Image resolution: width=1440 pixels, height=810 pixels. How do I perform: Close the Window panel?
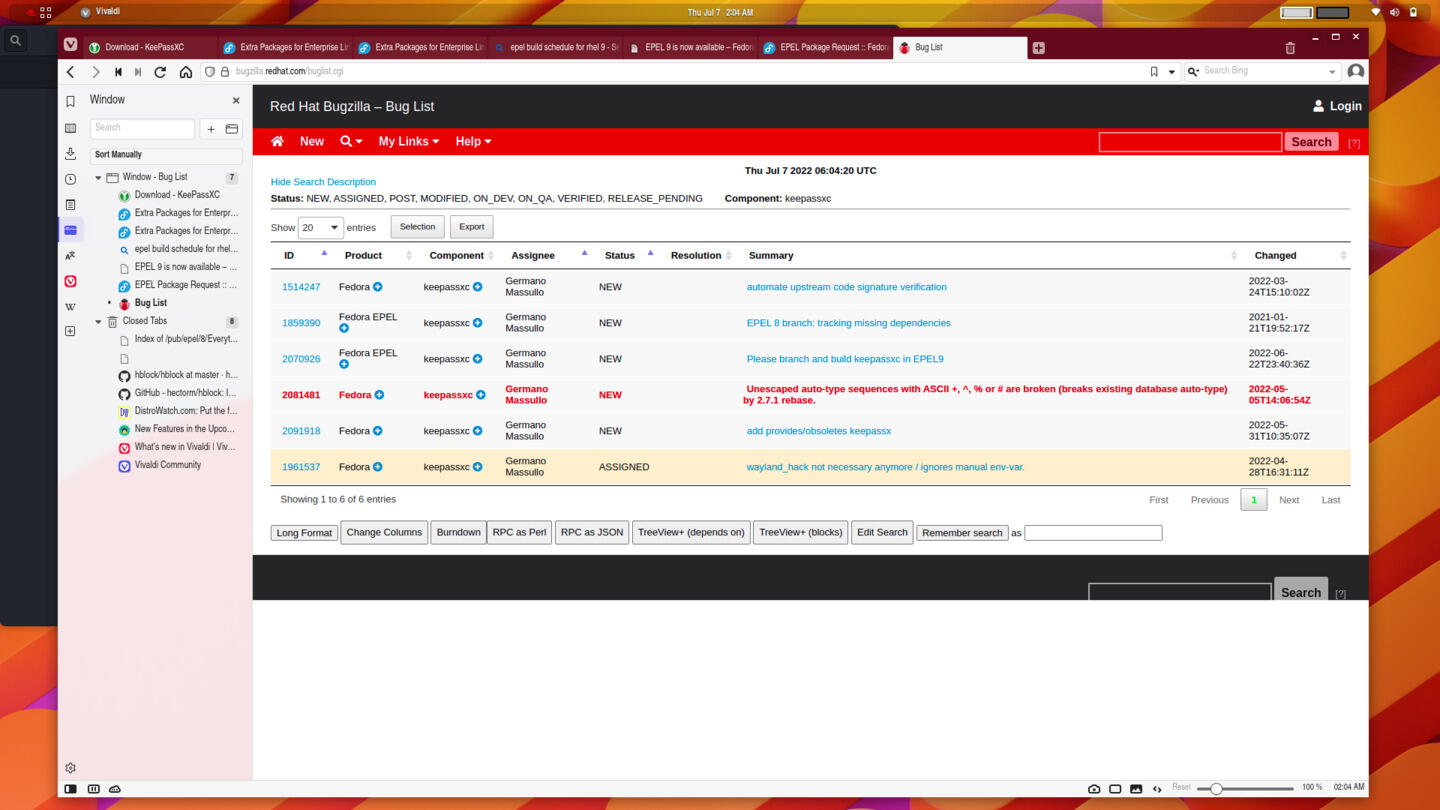click(236, 100)
